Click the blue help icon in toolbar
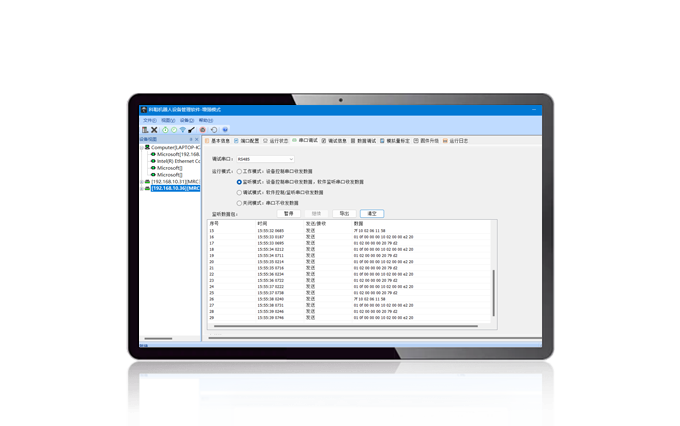Screen dimensions: 680x426 [x=225, y=130]
